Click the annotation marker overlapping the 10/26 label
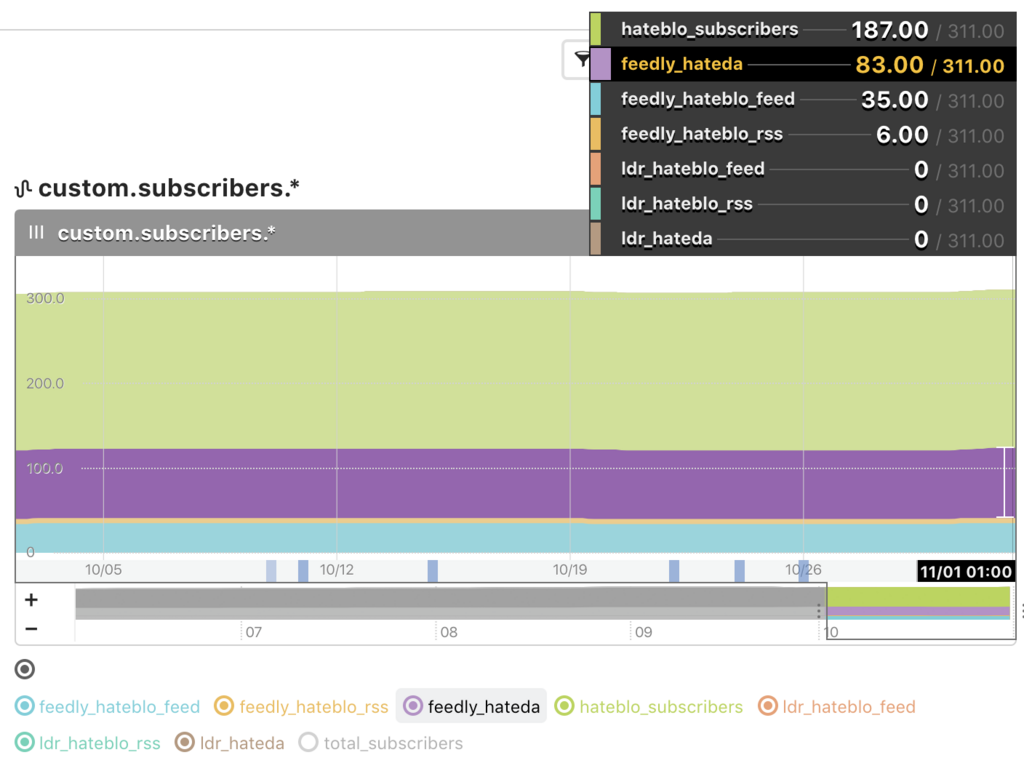 (803, 571)
